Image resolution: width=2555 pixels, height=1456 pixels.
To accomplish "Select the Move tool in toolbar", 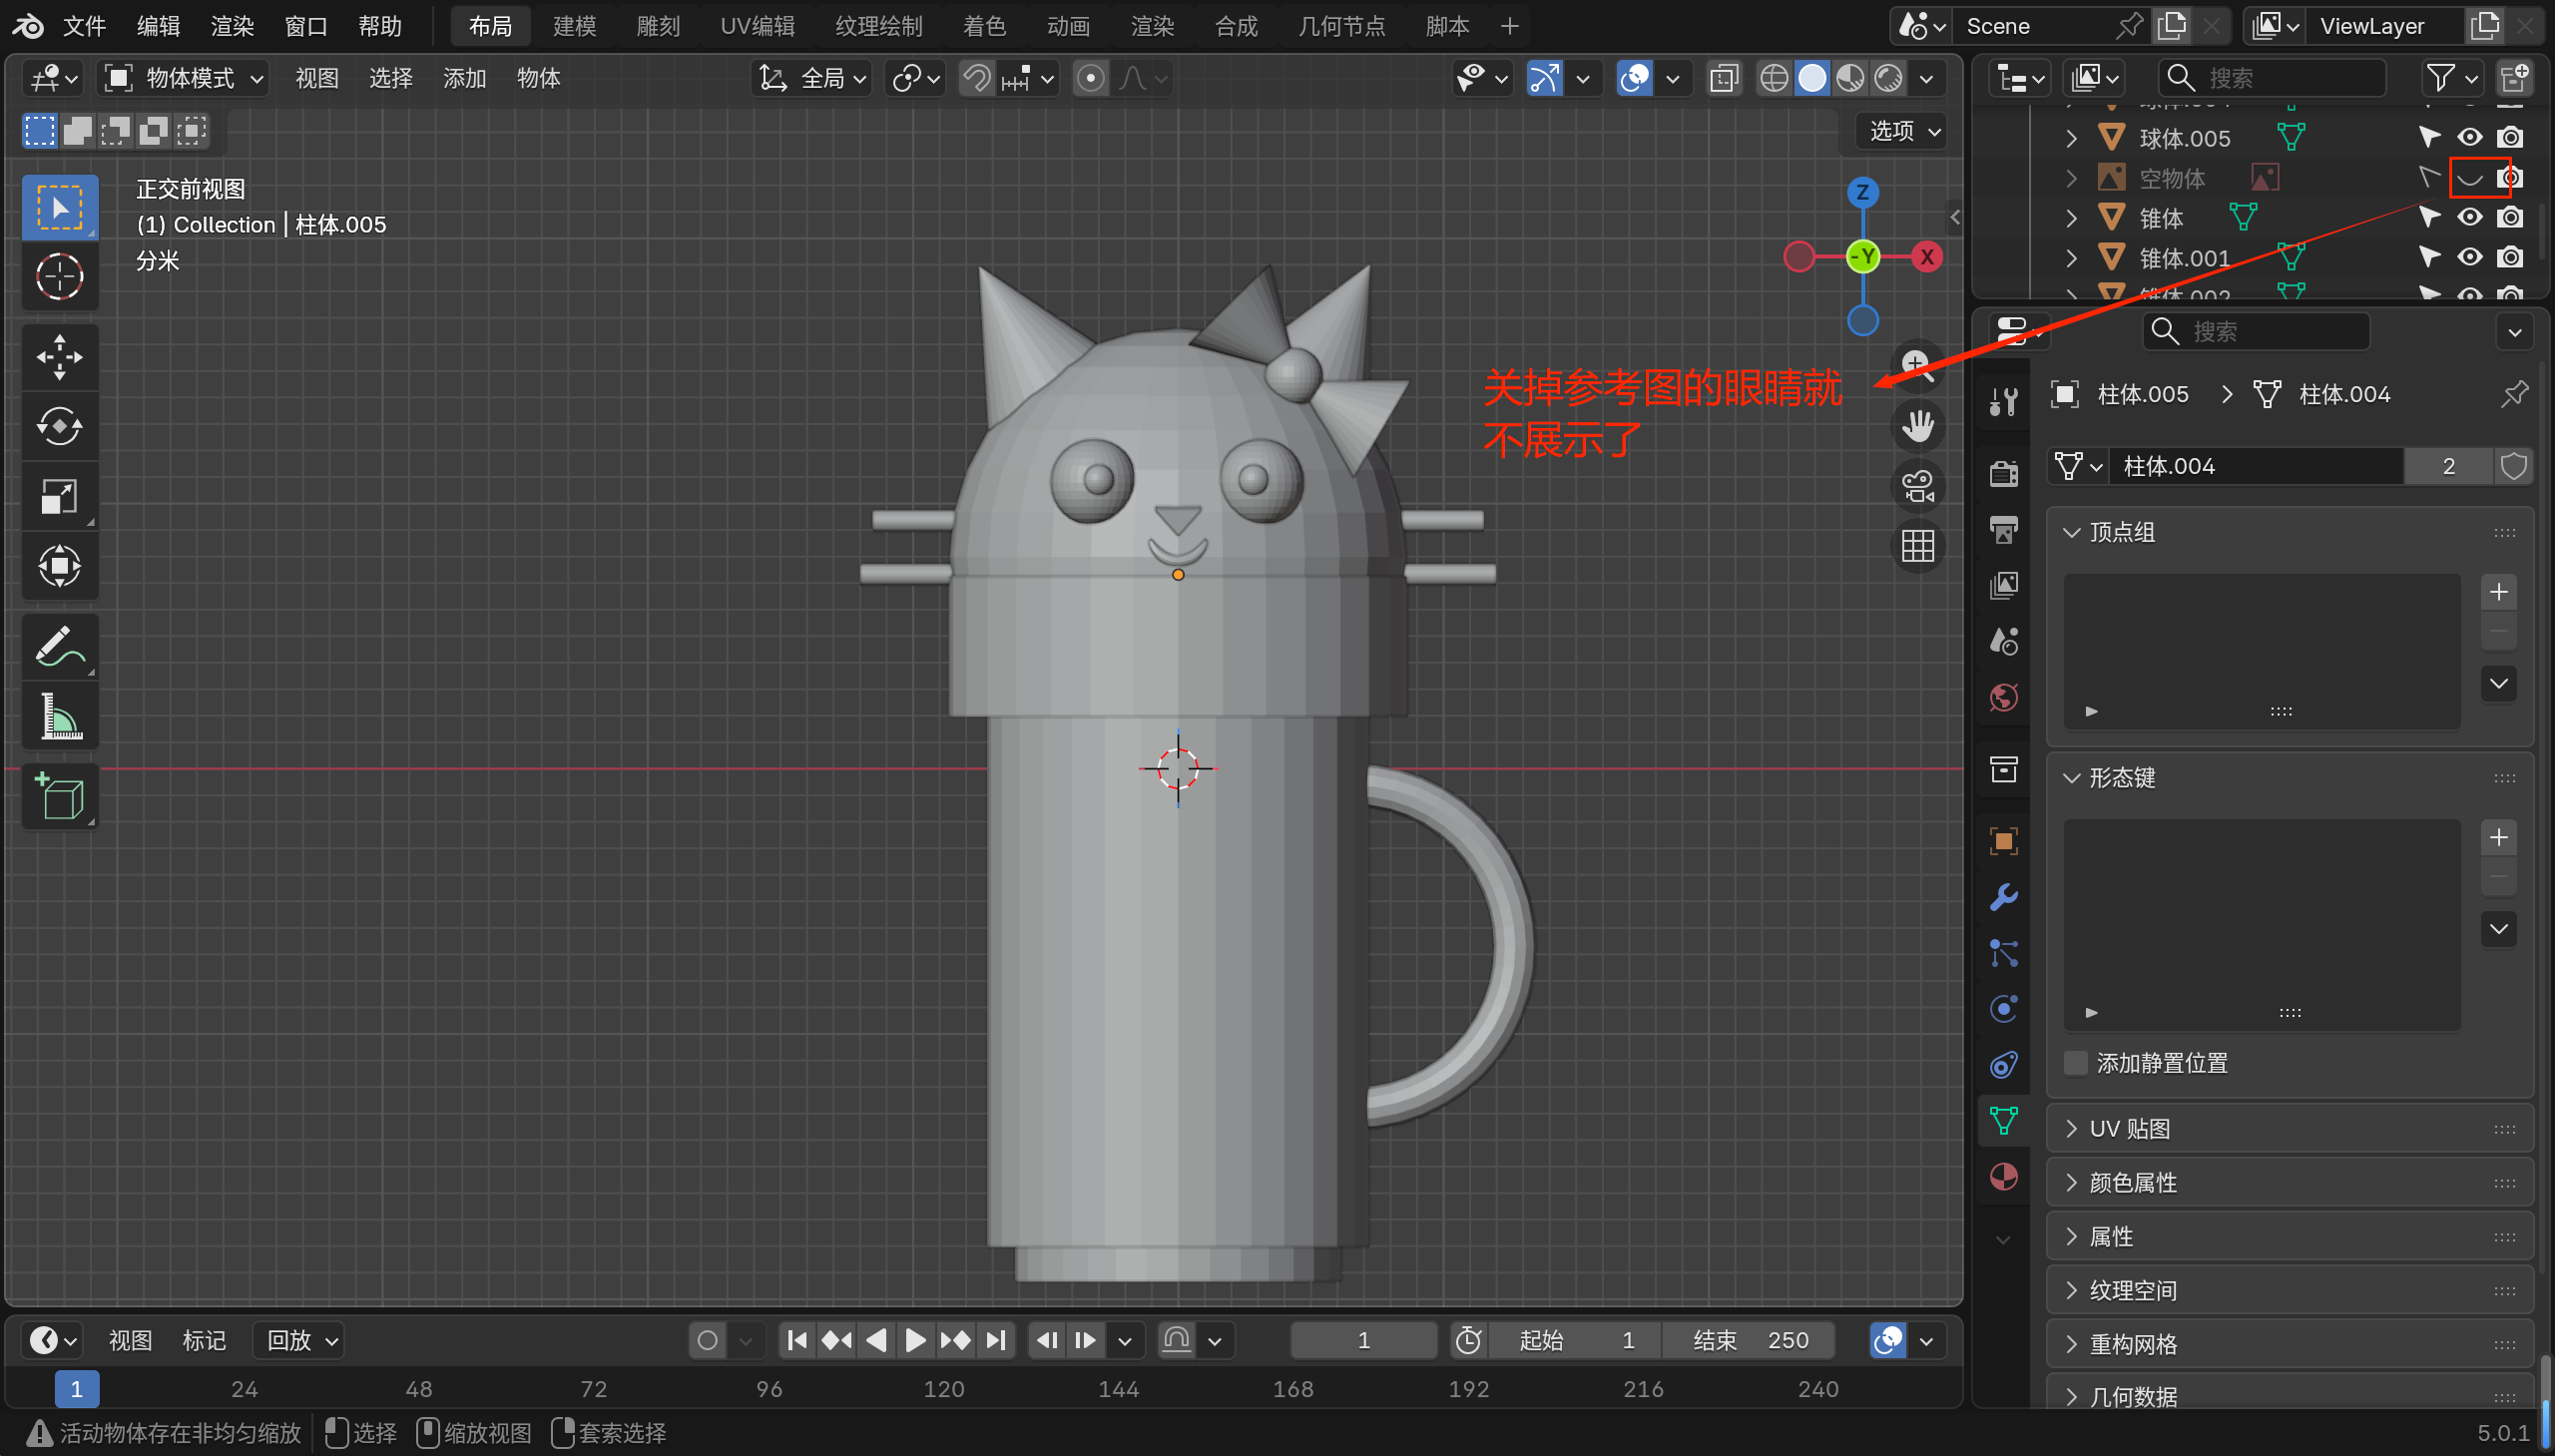I will point(59,357).
